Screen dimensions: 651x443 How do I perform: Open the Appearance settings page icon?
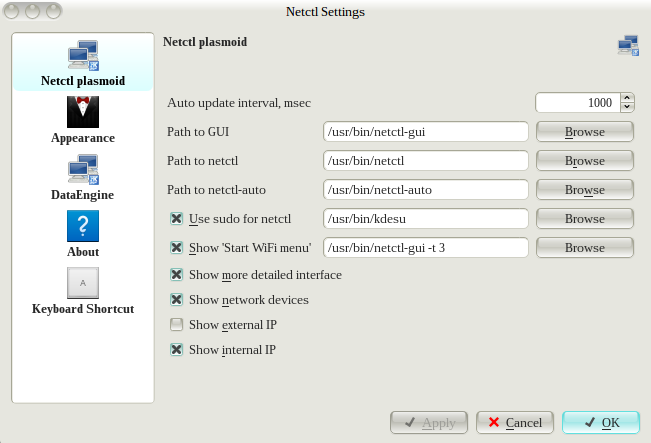click(x=83, y=113)
